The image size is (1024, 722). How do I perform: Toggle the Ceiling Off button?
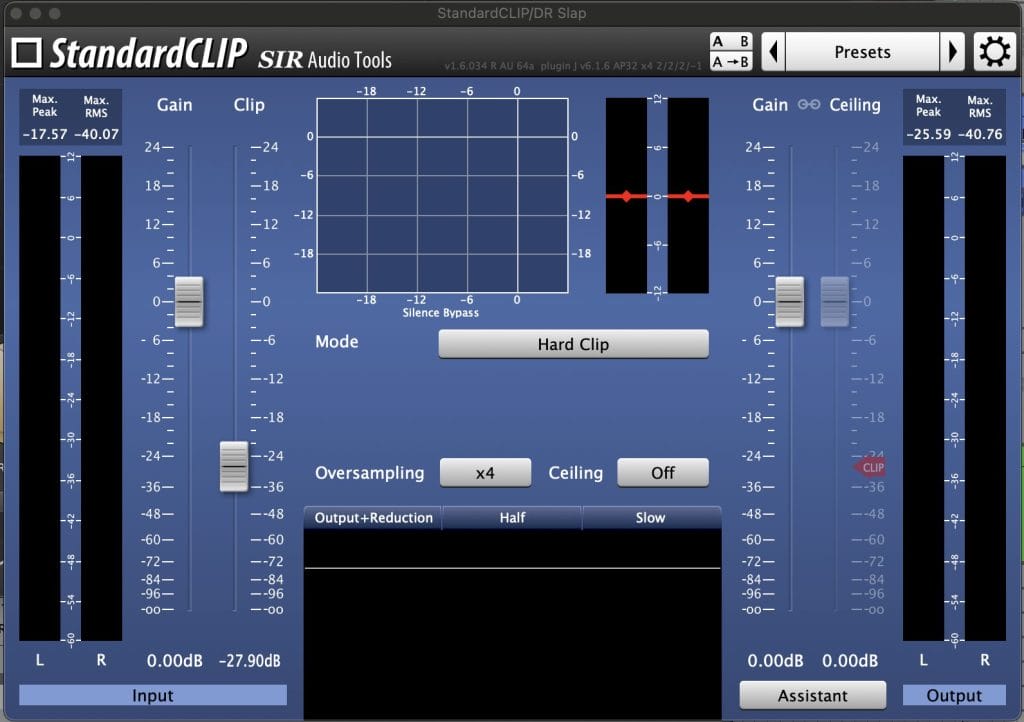pyautogui.click(x=662, y=473)
